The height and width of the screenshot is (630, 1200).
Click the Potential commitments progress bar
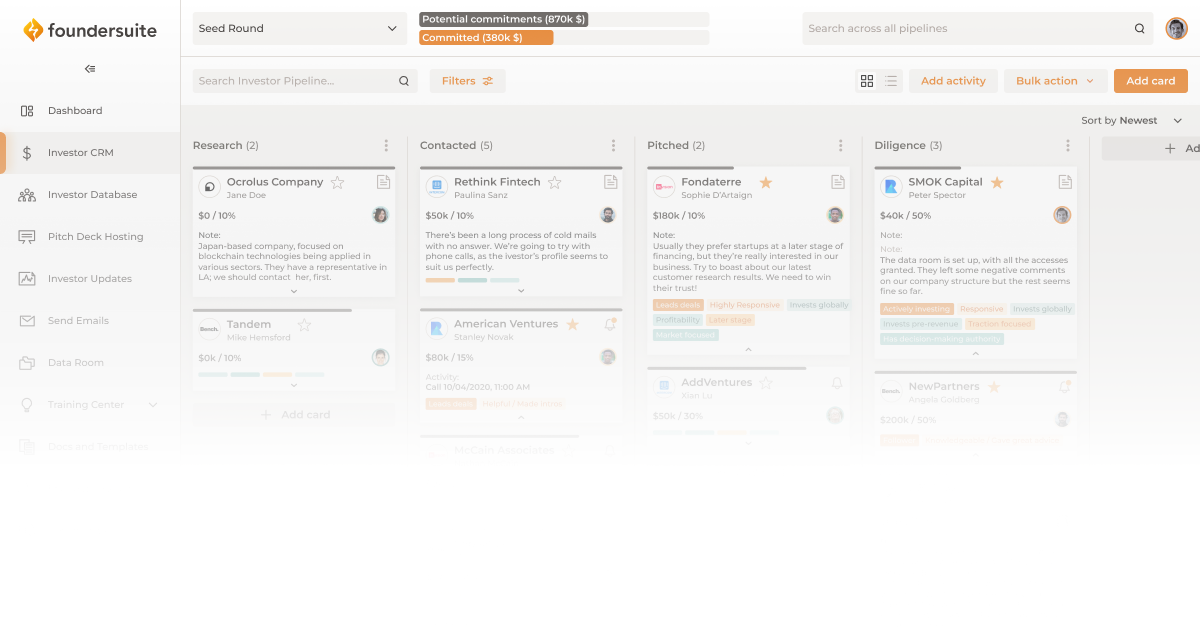pos(564,19)
